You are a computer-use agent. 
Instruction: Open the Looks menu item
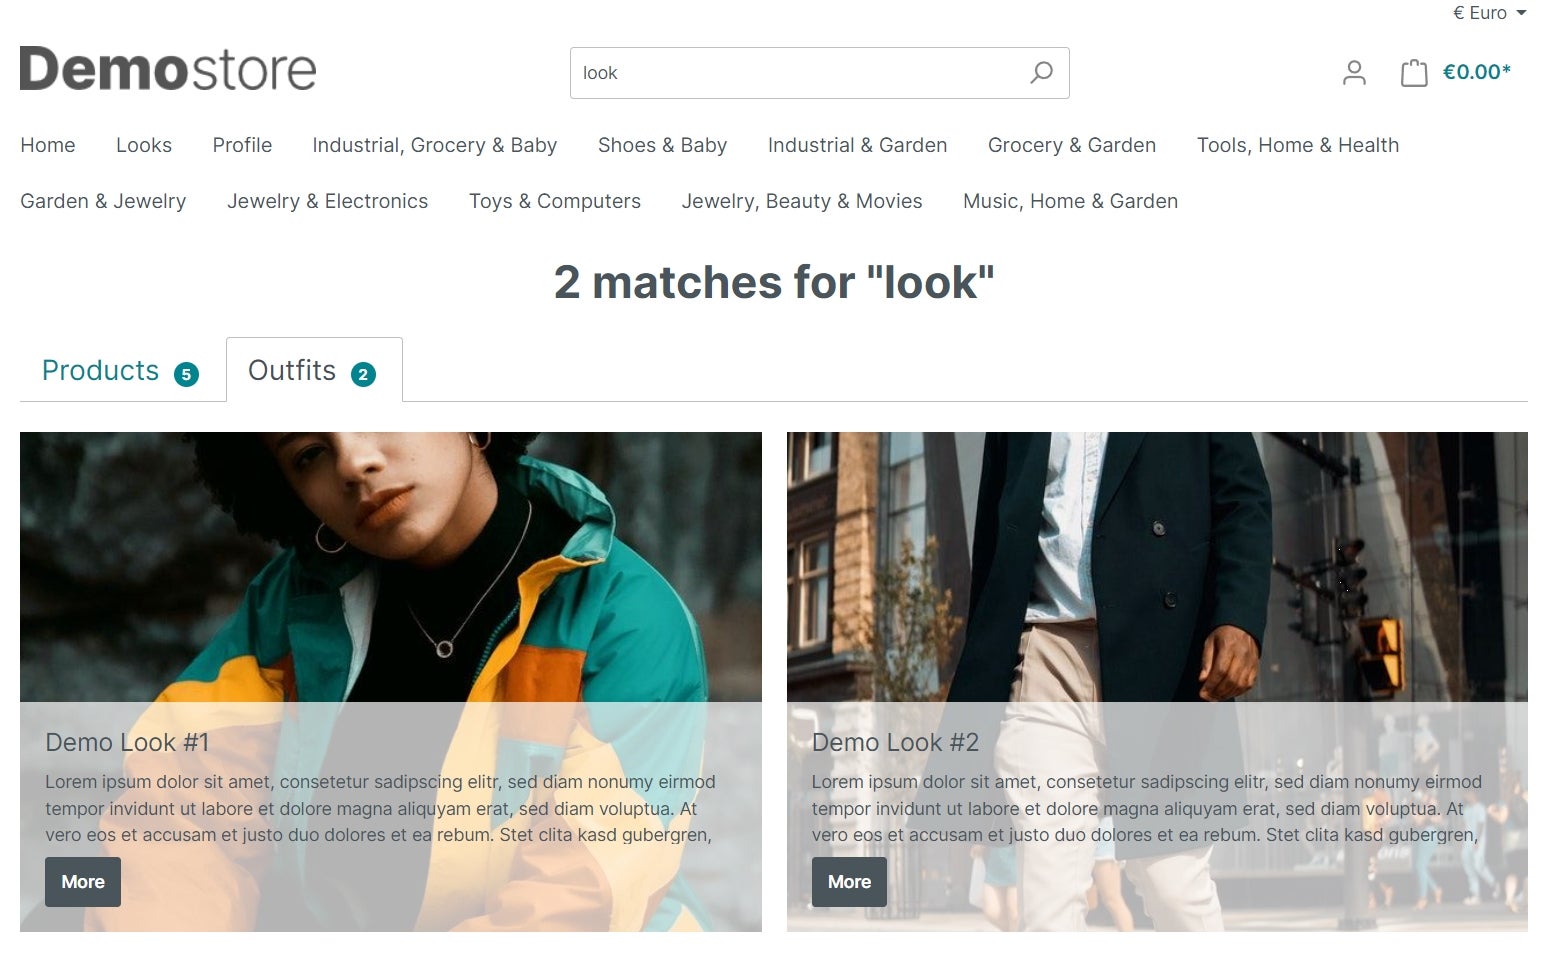click(144, 145)
